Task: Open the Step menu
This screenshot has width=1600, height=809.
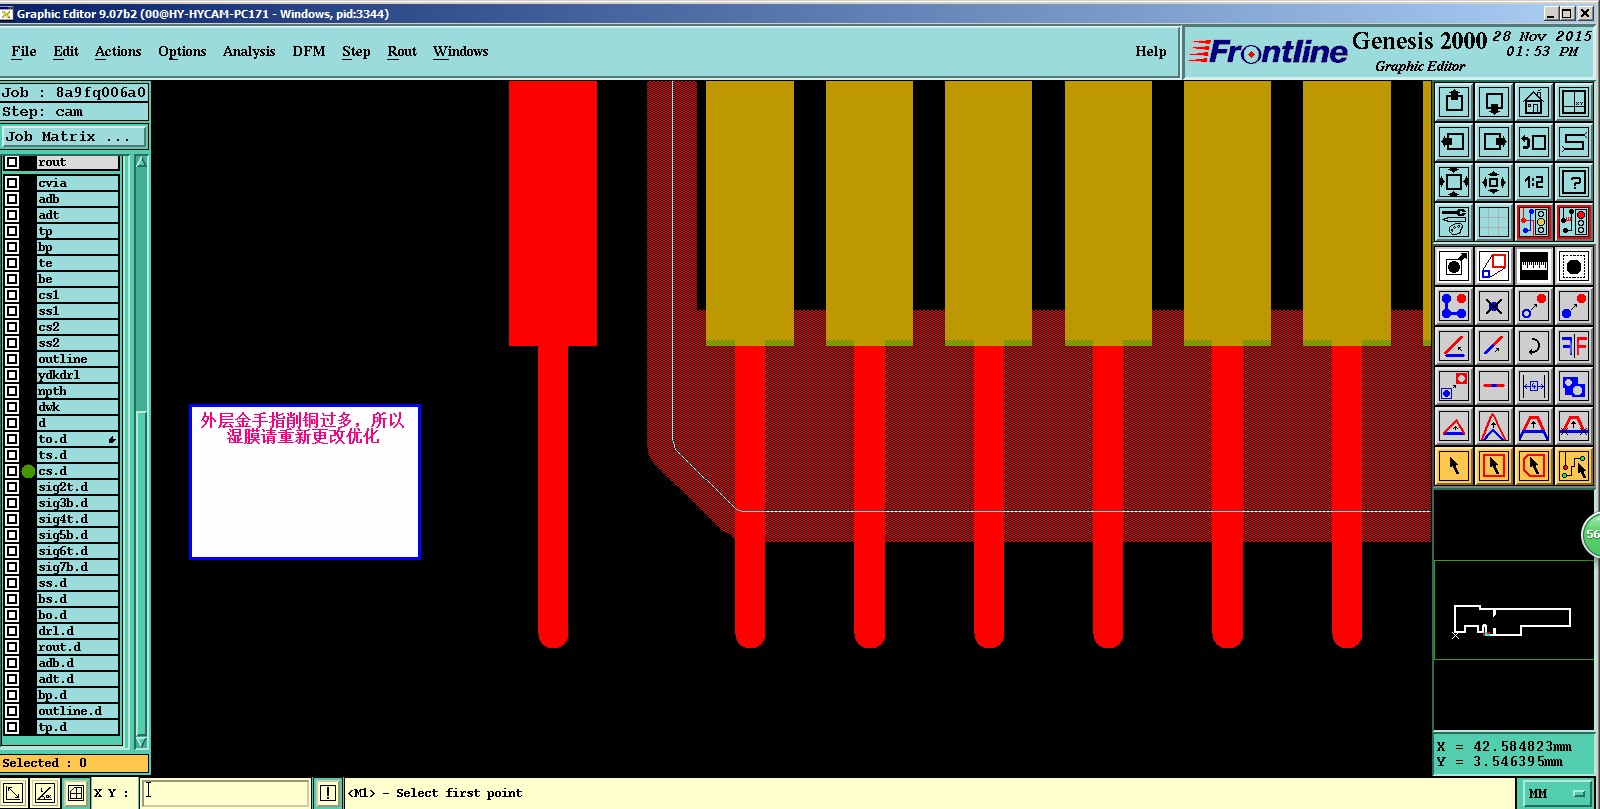Action: [356, 51]
